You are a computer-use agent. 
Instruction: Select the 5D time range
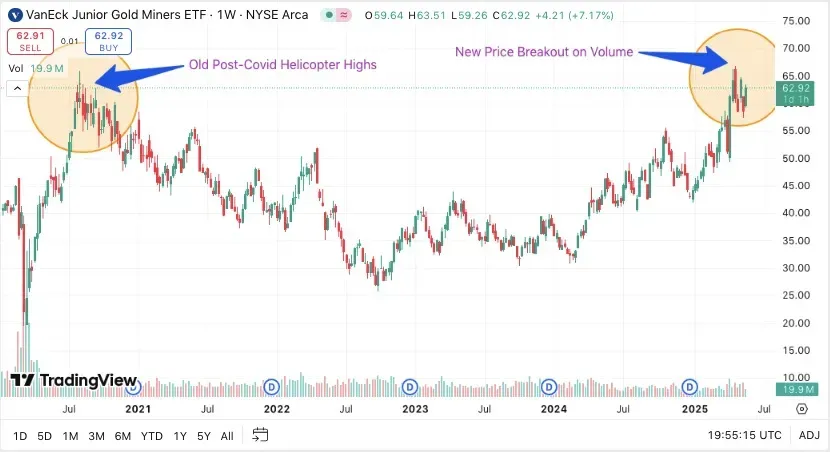pyautogui.click(x=44, y=436)
